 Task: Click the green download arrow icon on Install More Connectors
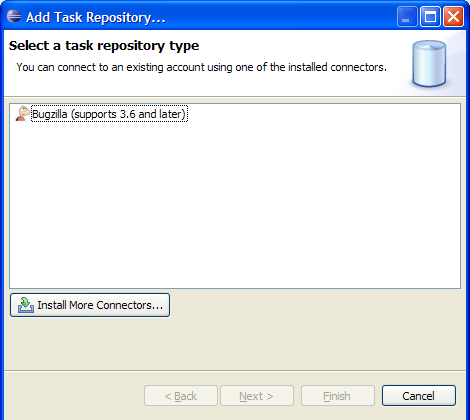point(26,305)
